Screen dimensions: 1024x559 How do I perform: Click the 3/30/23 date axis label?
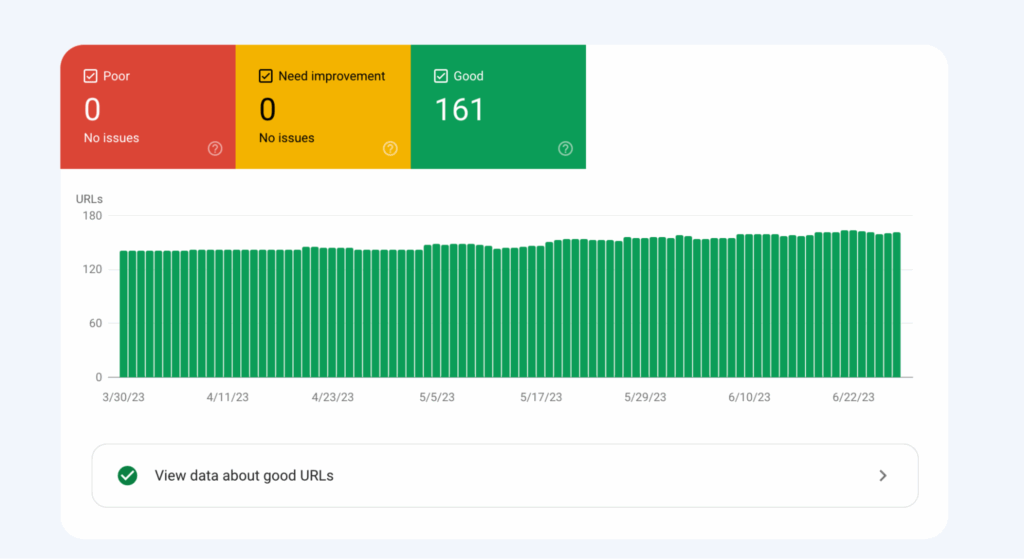click(x=123, y=397)
